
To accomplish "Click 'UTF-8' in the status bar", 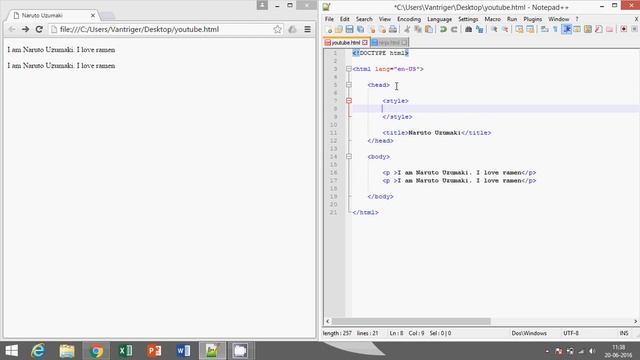I will click(571, 333).
